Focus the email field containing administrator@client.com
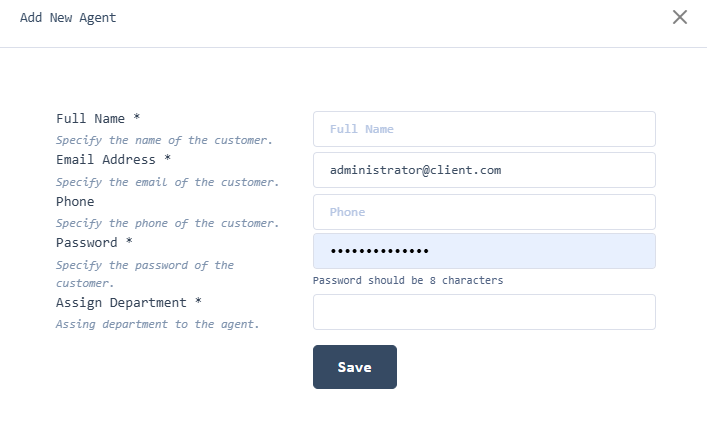 tap(484, 170)
